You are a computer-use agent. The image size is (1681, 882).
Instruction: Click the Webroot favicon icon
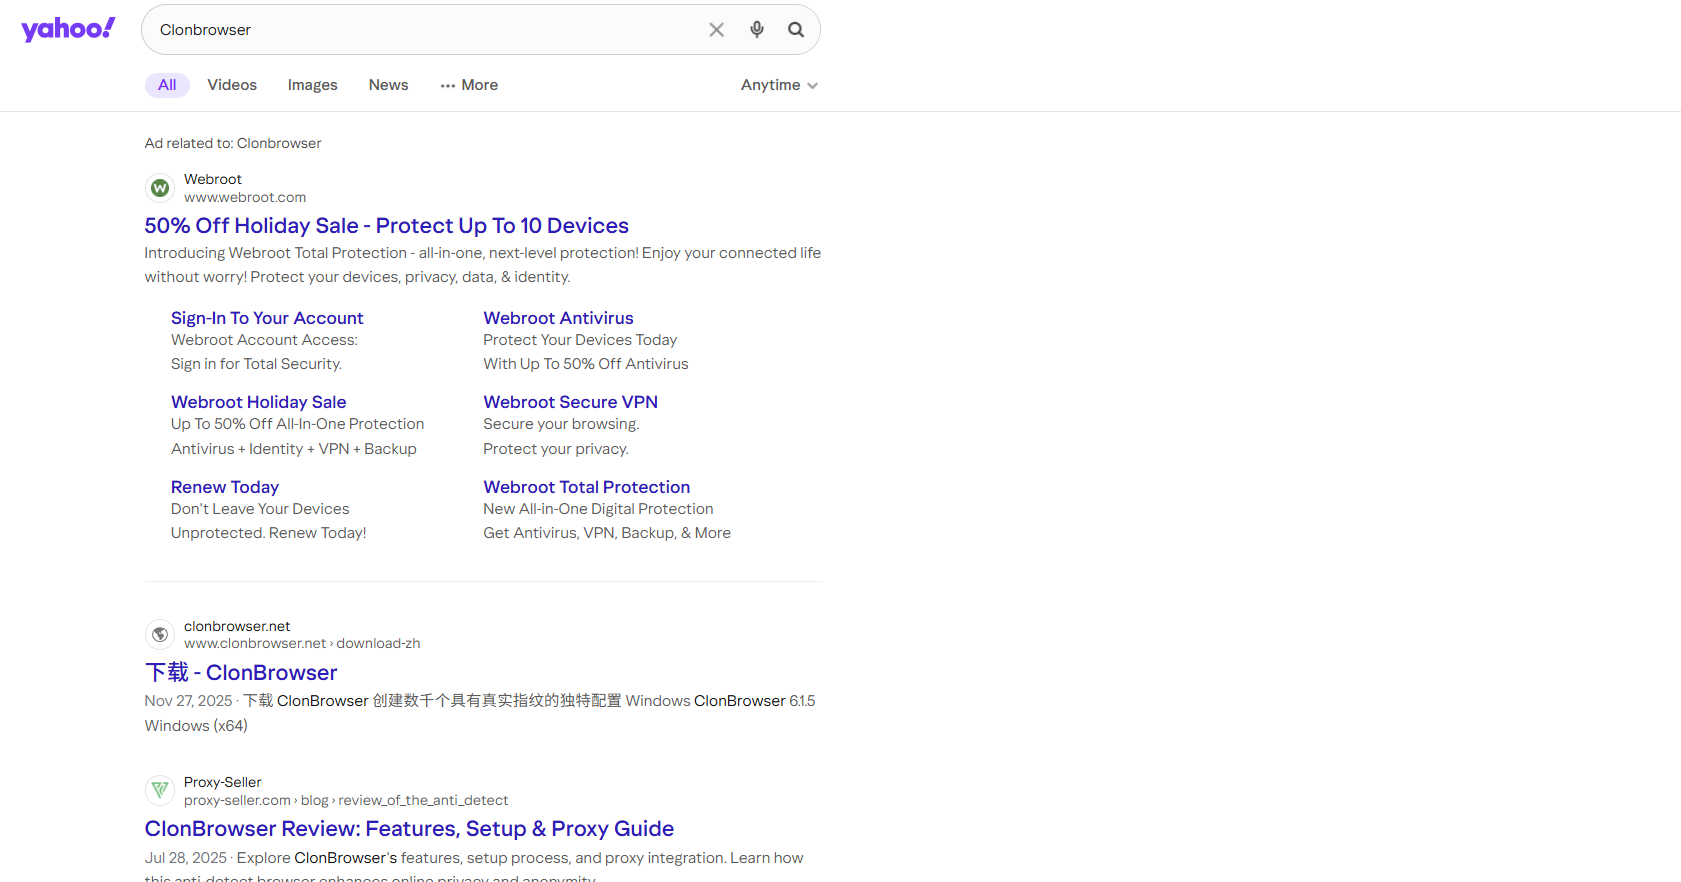pyautogui.click(x=160, y=188)
